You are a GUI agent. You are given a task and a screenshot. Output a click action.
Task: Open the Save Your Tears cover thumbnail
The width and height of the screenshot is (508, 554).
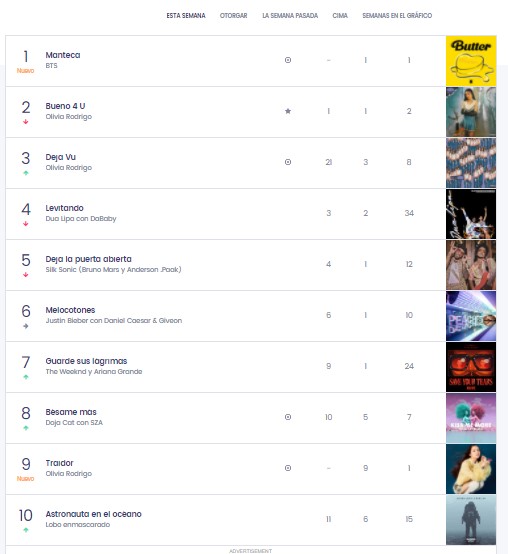[x=471, y=367]
